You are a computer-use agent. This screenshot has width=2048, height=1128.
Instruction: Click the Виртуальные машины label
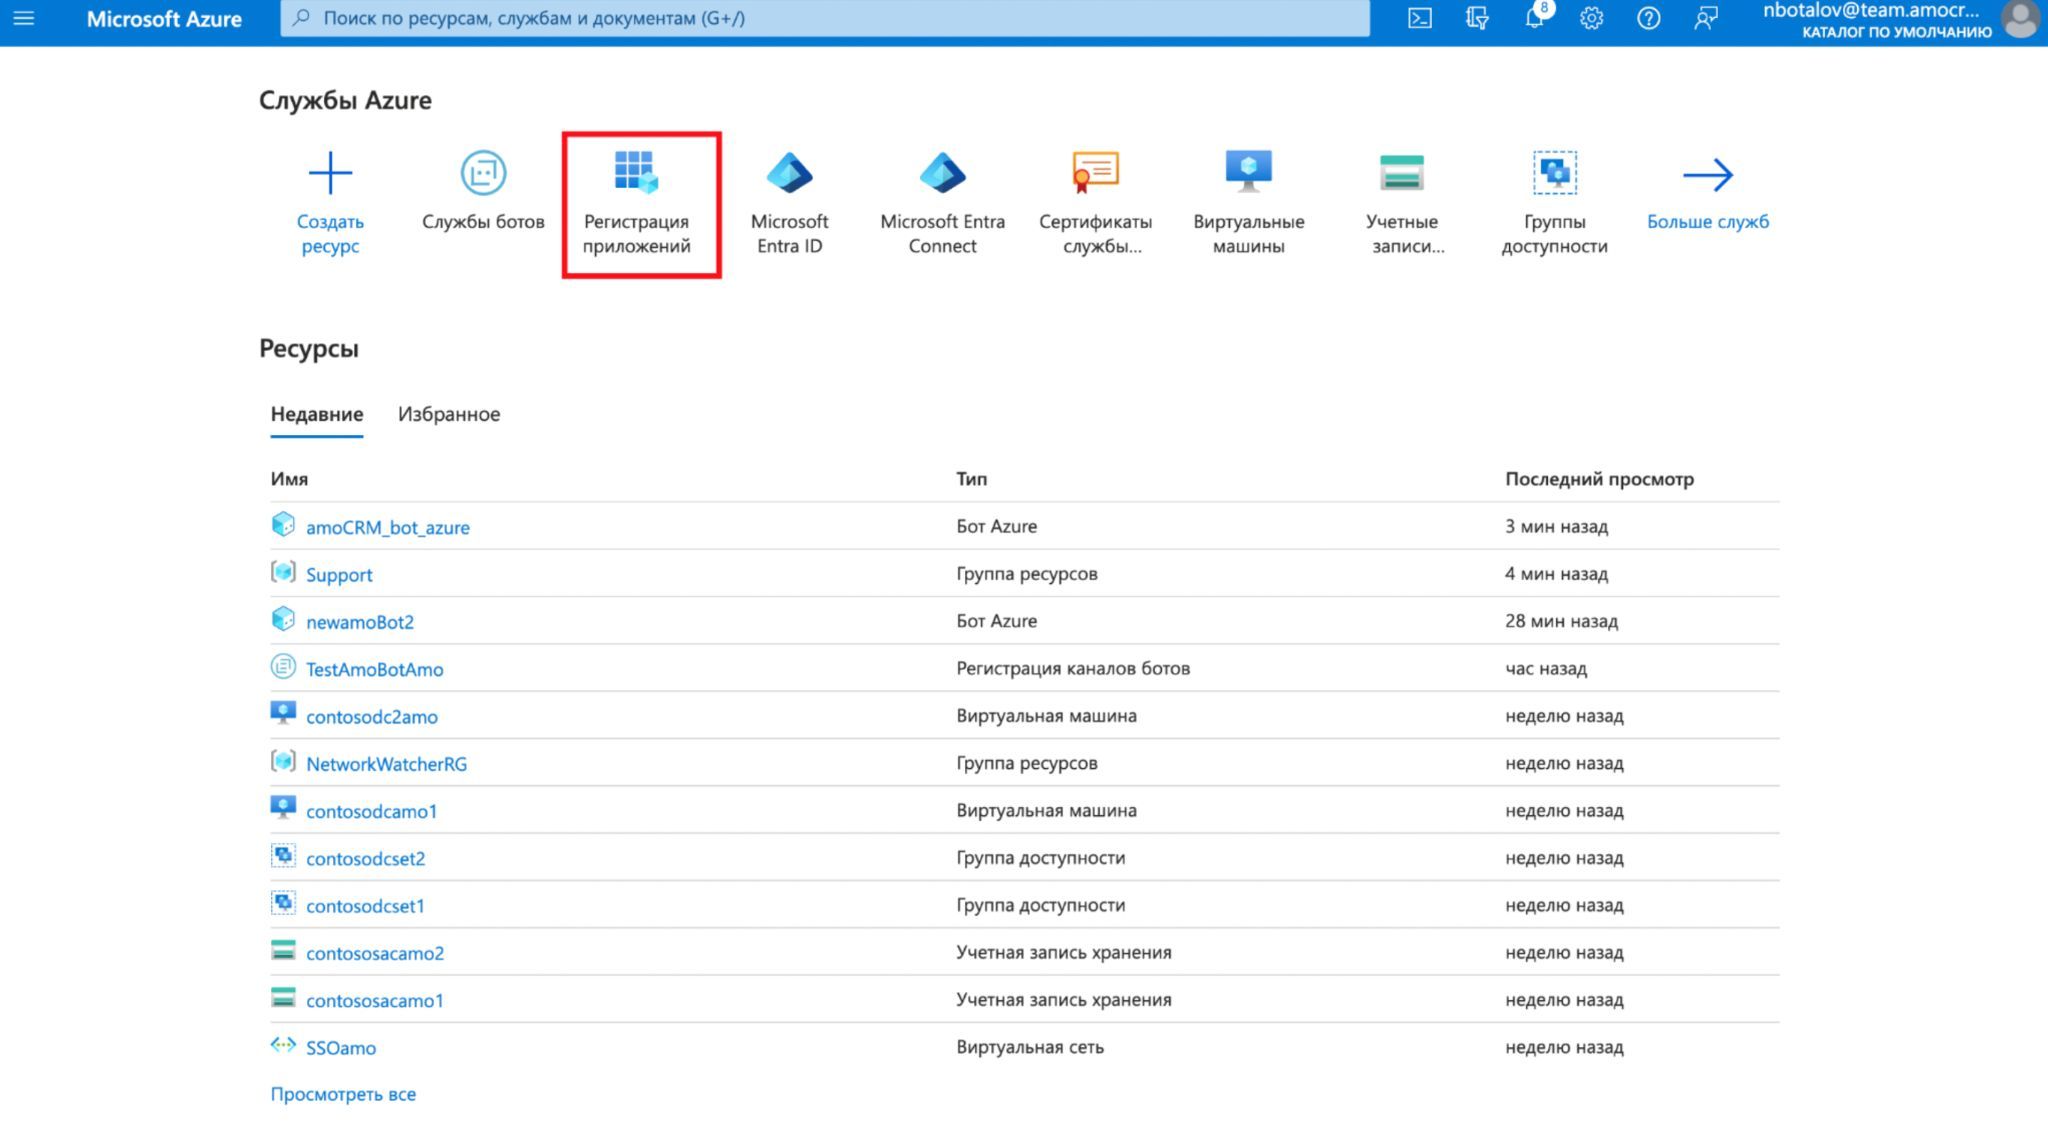(1248, 233)
